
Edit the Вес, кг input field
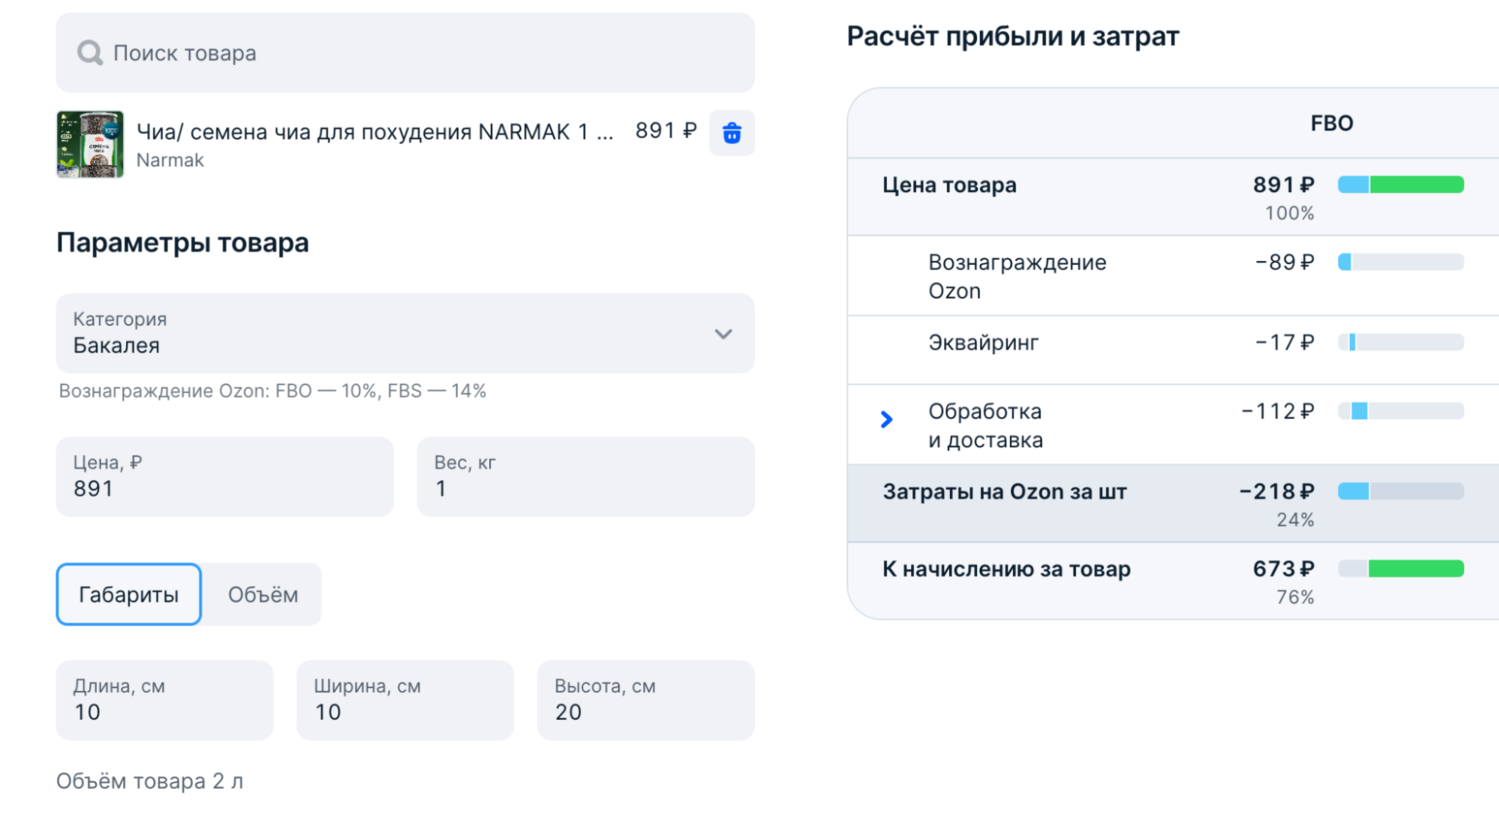pos(585,477)
